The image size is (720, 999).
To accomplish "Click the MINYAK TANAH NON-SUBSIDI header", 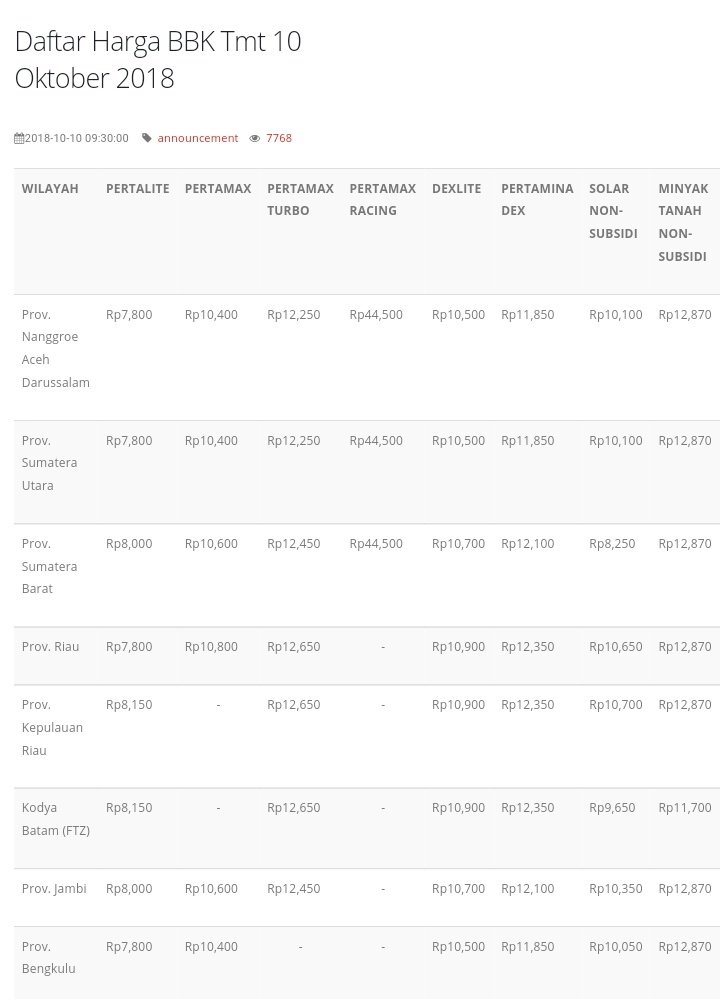I will 683,222.
